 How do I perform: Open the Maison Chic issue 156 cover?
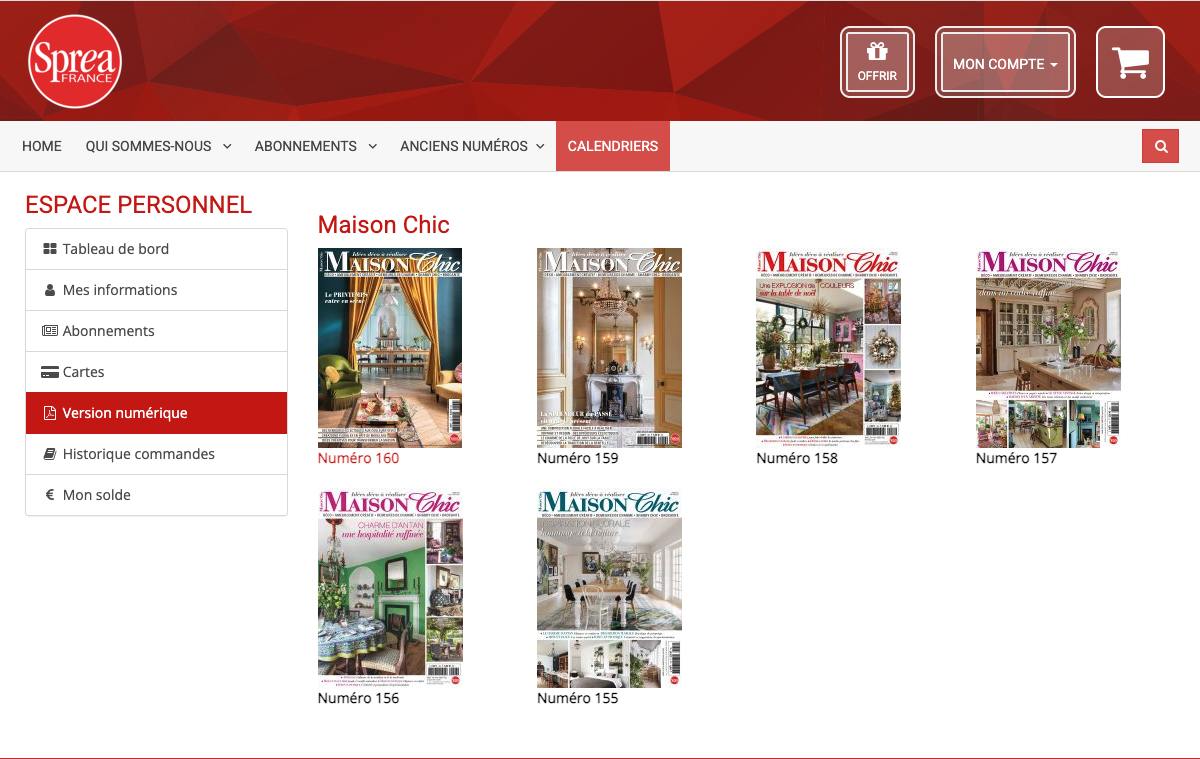[390, 587]
